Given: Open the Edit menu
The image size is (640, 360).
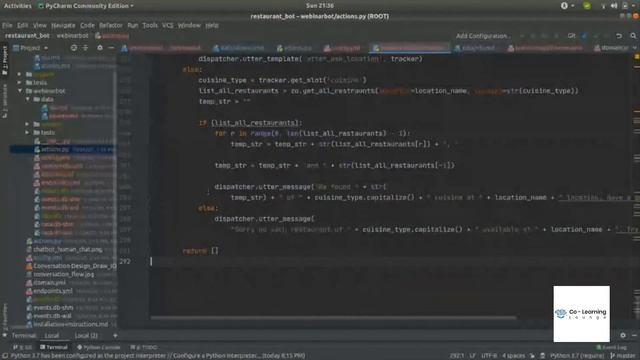Looking at the screenshot, I should point(22,25).
